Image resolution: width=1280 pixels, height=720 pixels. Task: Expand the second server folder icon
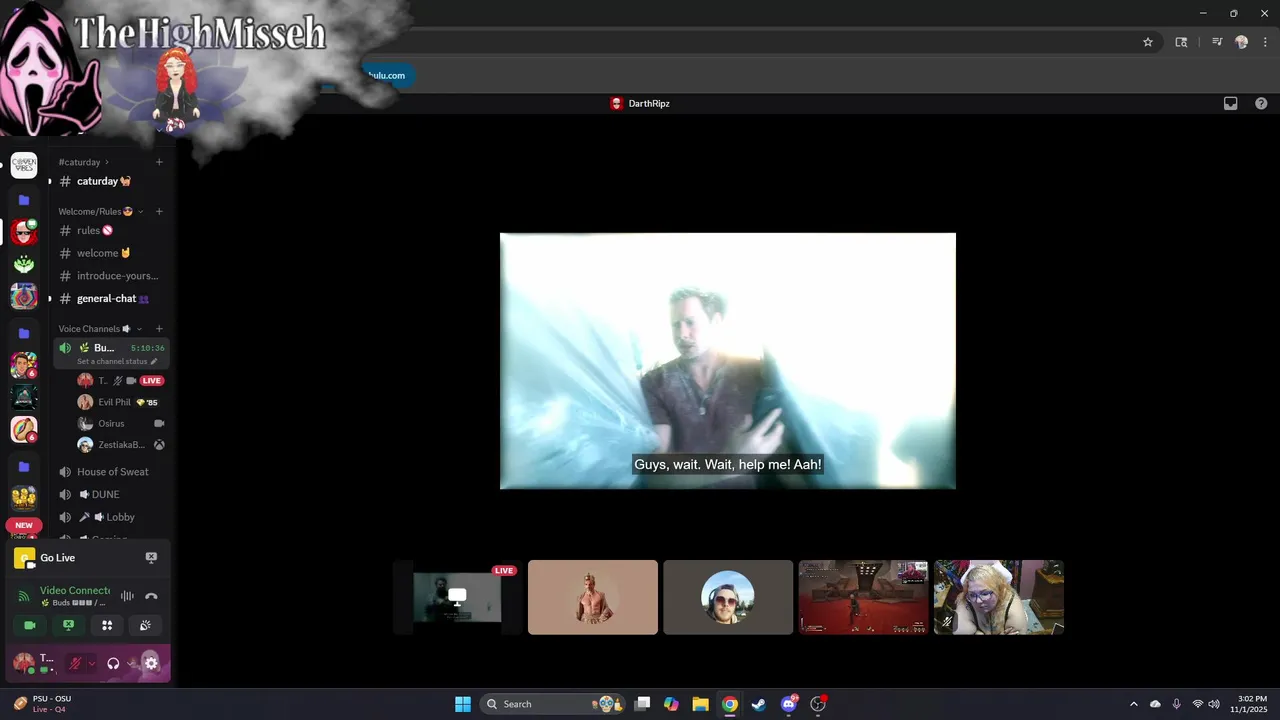click(x=24, y=333)
